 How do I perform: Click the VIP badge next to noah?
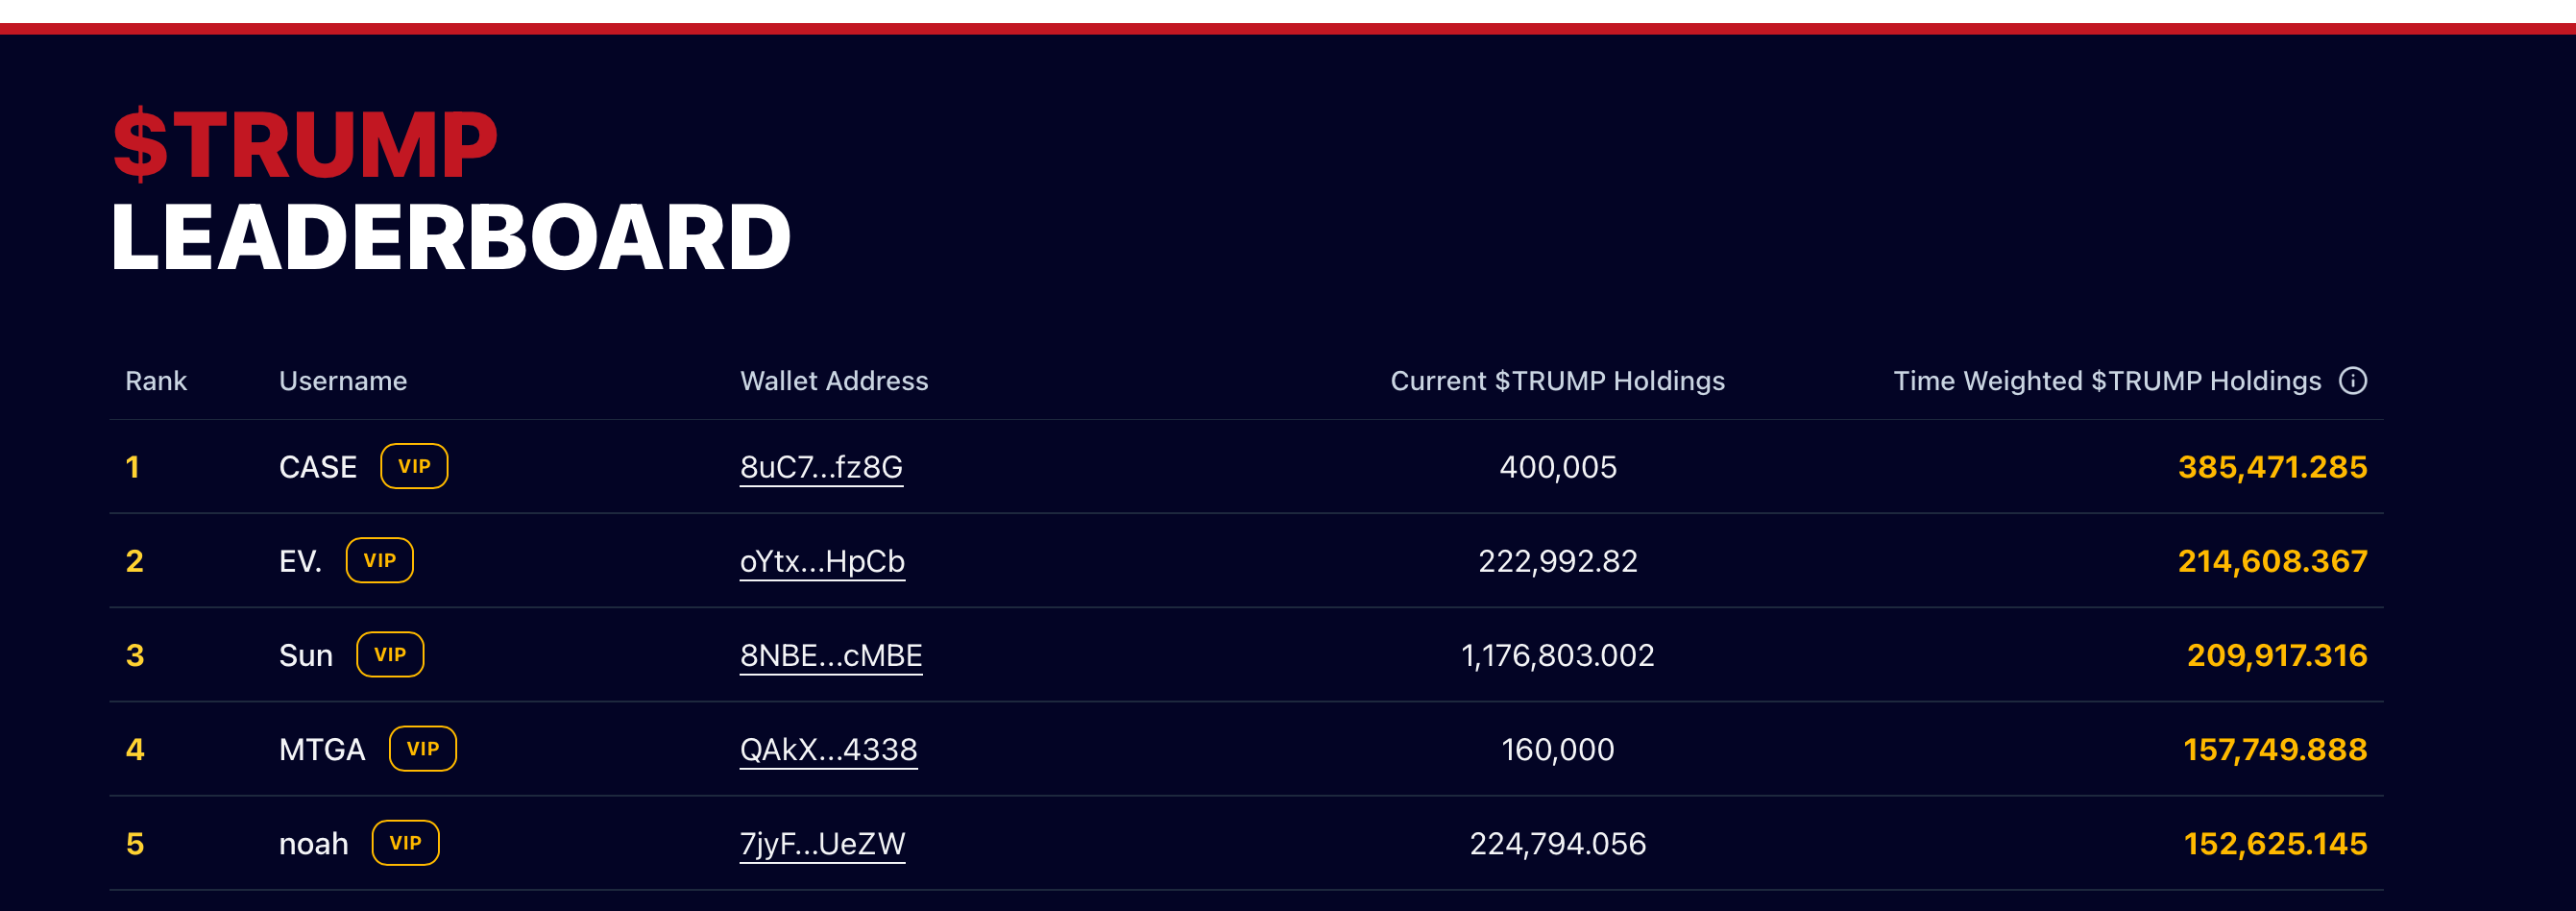pyautogui.click(x=405, y=843)
